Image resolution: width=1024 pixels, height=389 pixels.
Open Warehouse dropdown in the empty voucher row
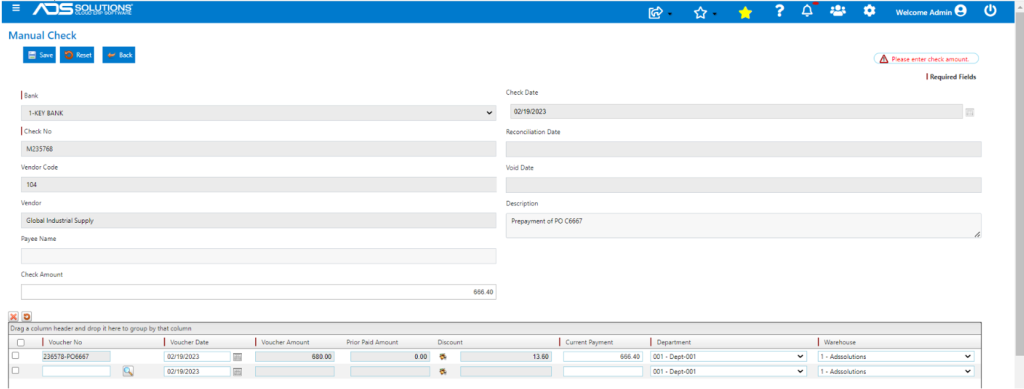click(896, 371)
